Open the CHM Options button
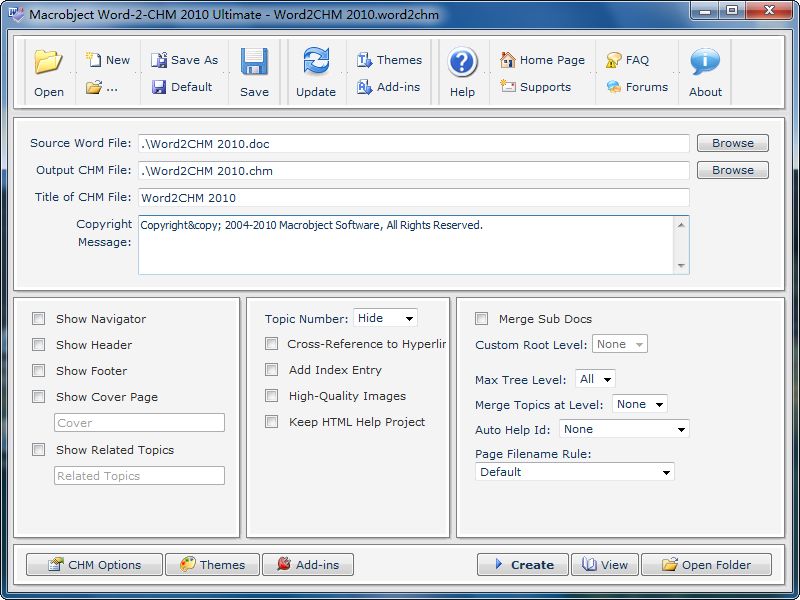The width and height of the screenshot is (800, 600). 94,565
